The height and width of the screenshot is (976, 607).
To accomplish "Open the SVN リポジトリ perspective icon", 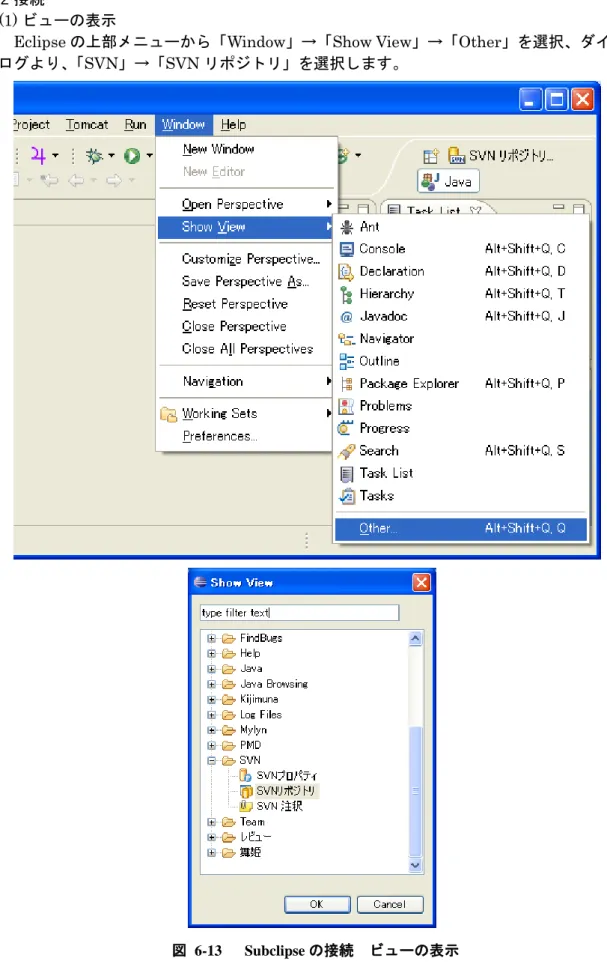I will coord(457,155).
